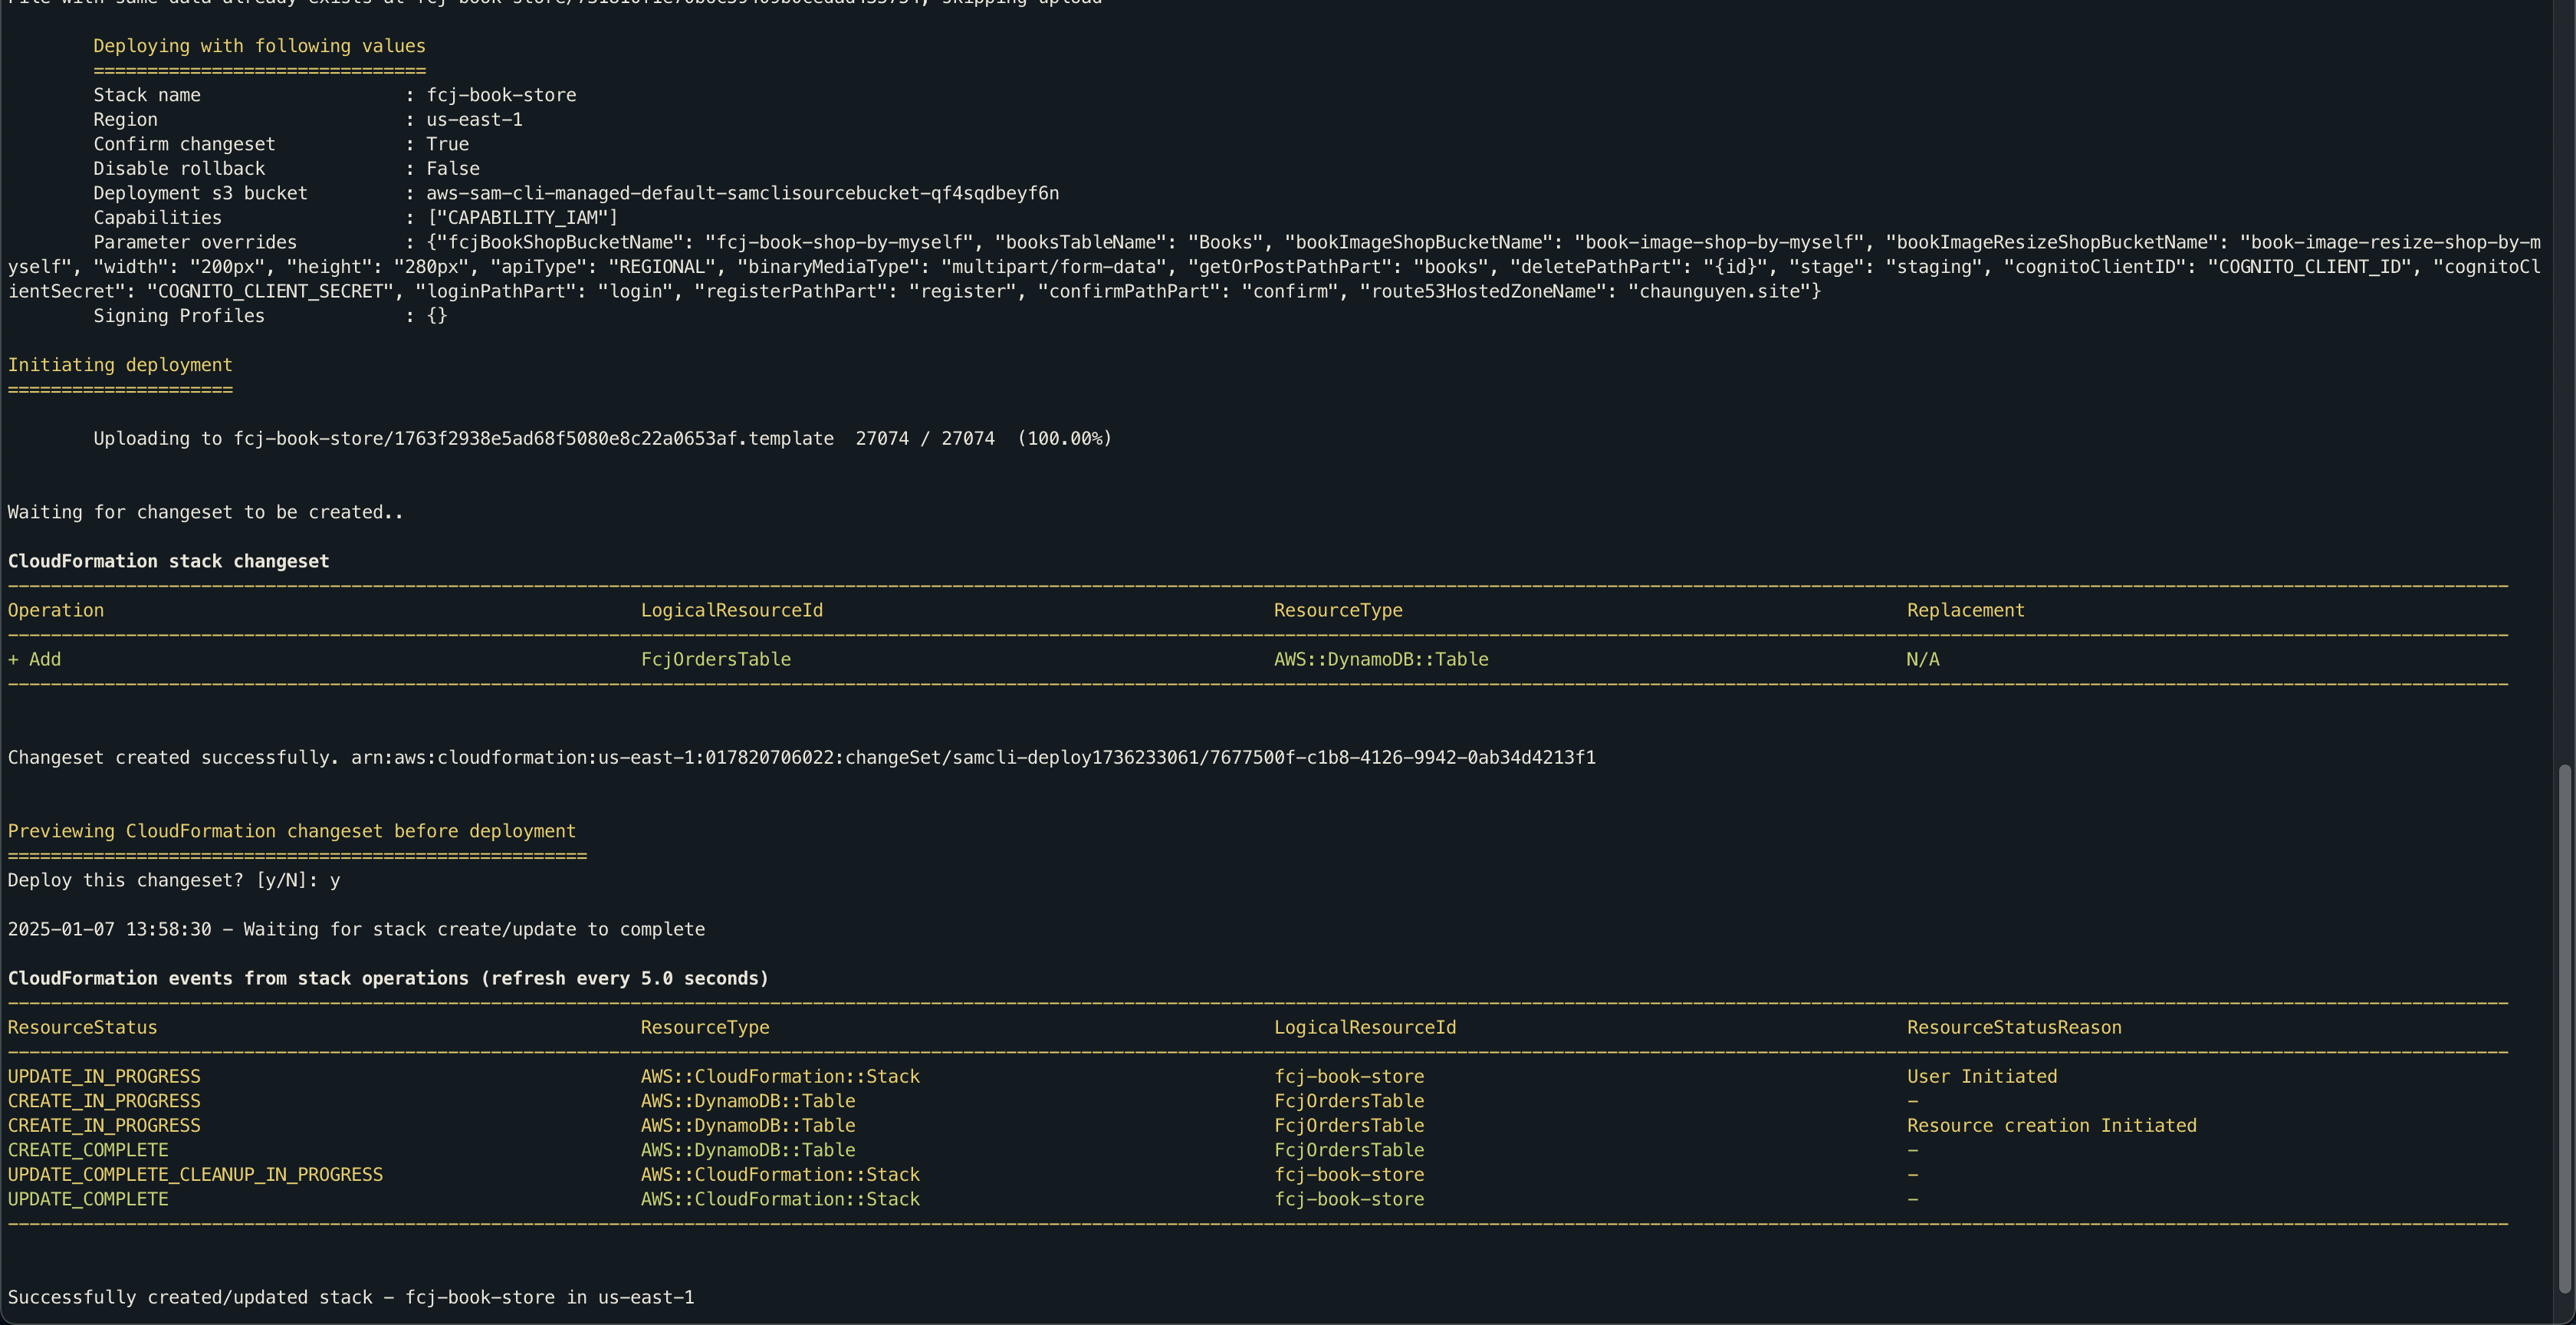Click the '2025-01-07 13:58:30' timestamp line

[x=356, y=929]
